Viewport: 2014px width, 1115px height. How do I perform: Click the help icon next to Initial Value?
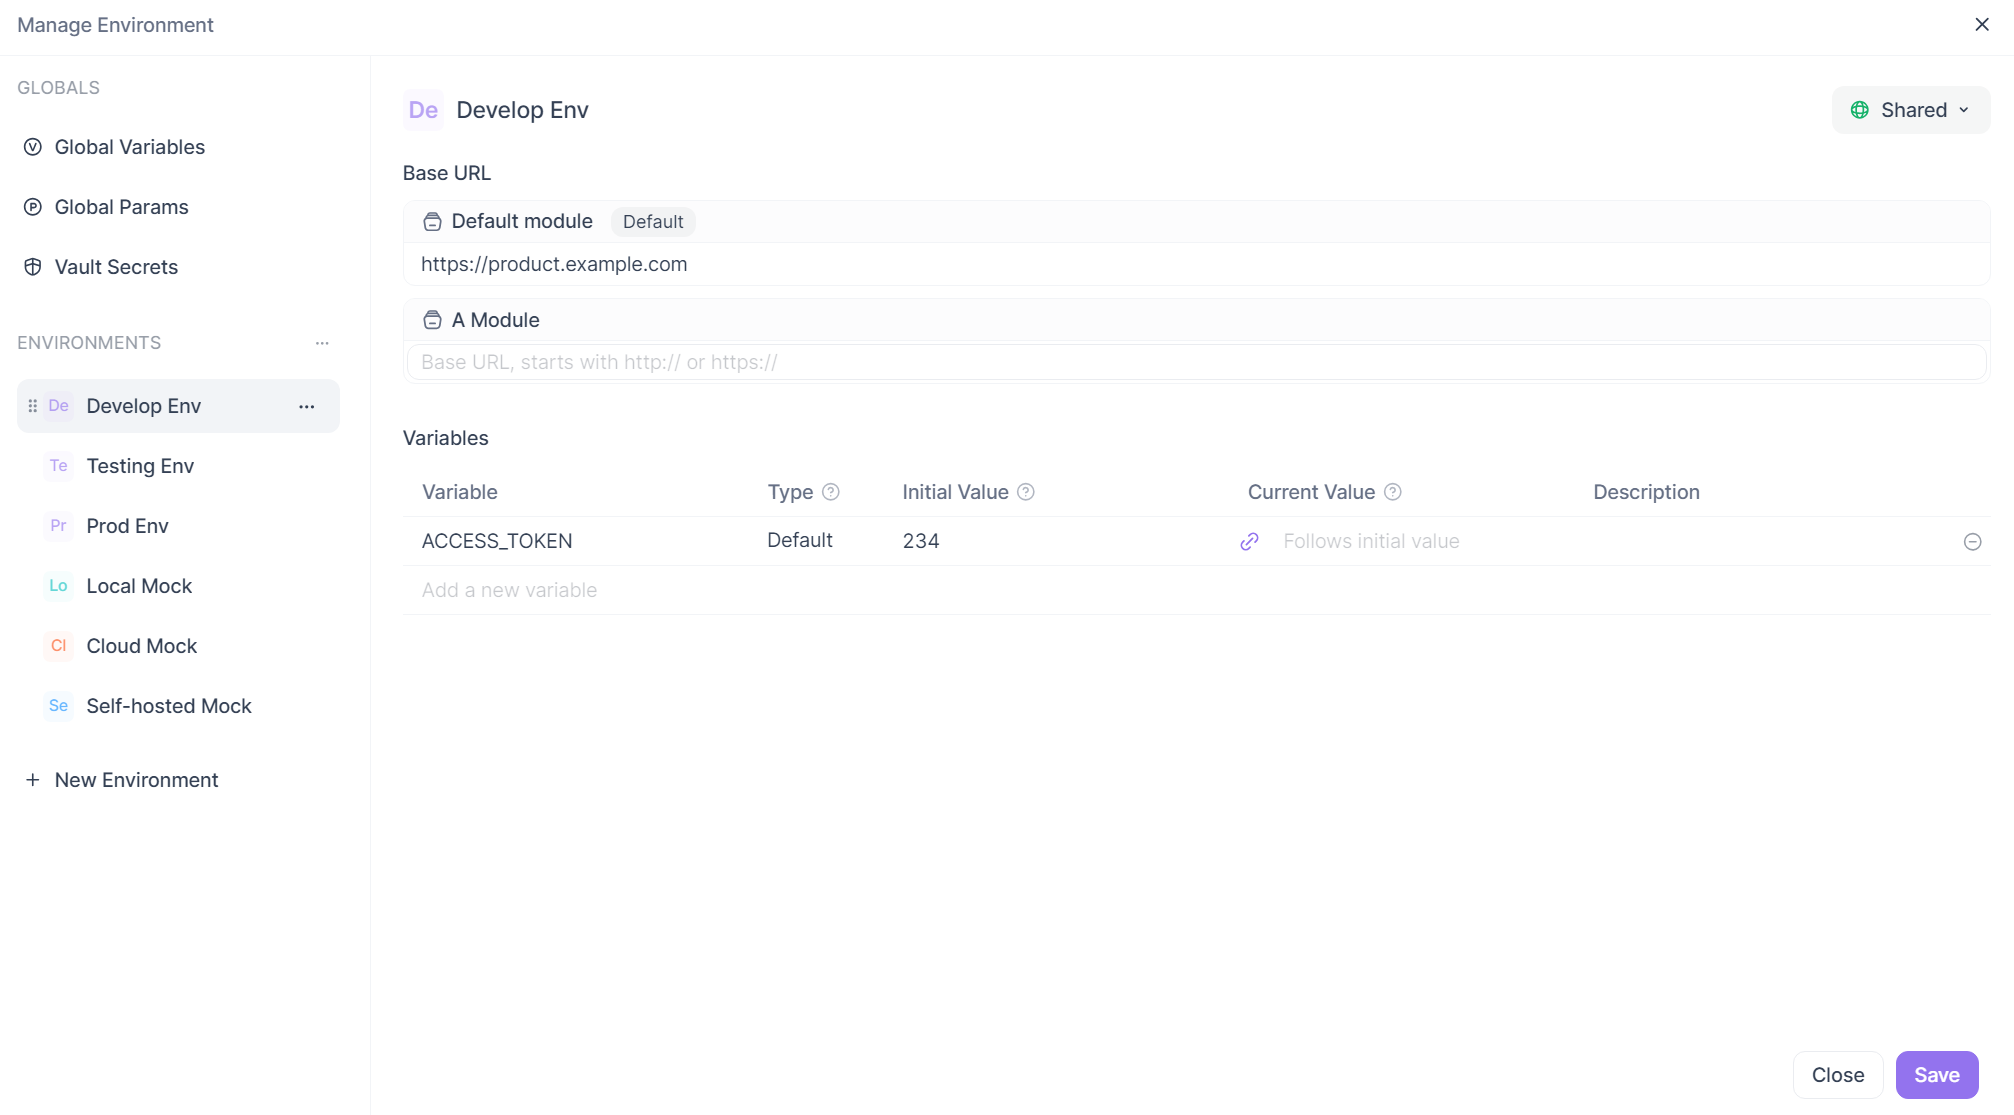[x=1025, y=491]
